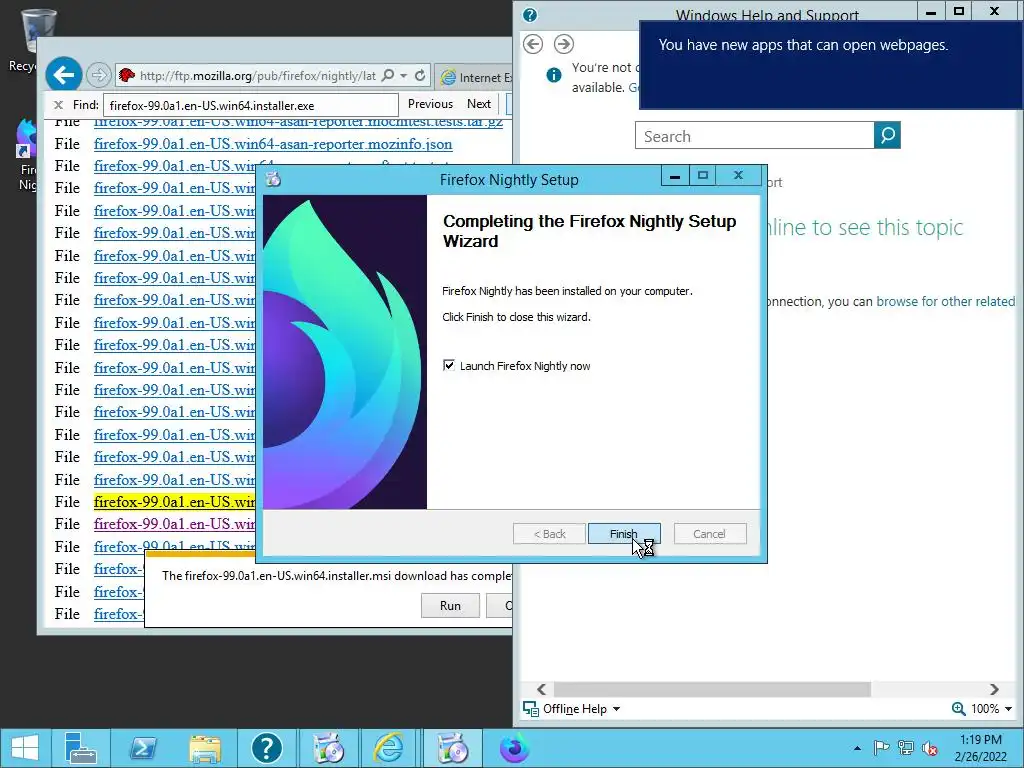
Task: Switch to Help and Support taskbar icon
Action: coord(266,748)
